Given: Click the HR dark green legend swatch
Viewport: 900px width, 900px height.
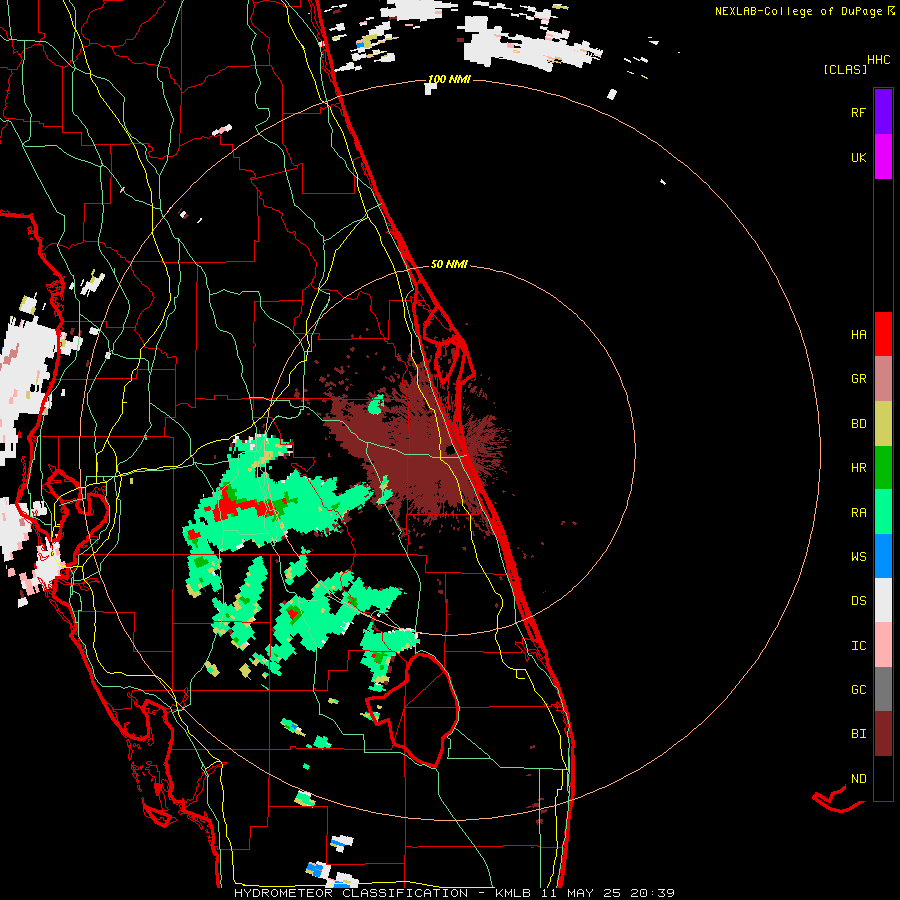Looking at the screenshot, I should 883,468.
